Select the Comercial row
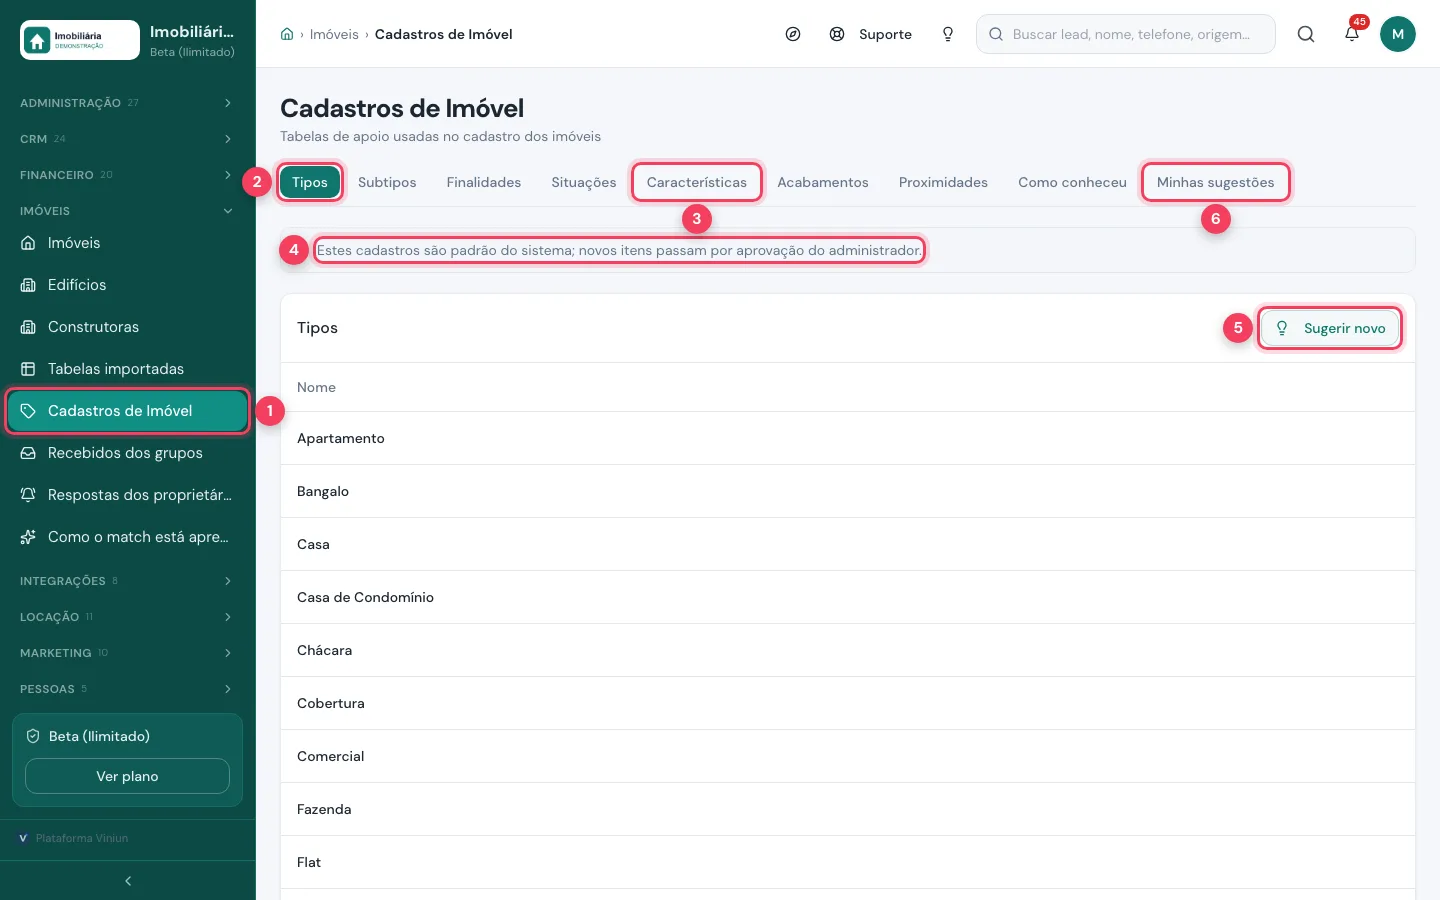The height and width of the screenshot is (900, 1440). pos(848,756)
